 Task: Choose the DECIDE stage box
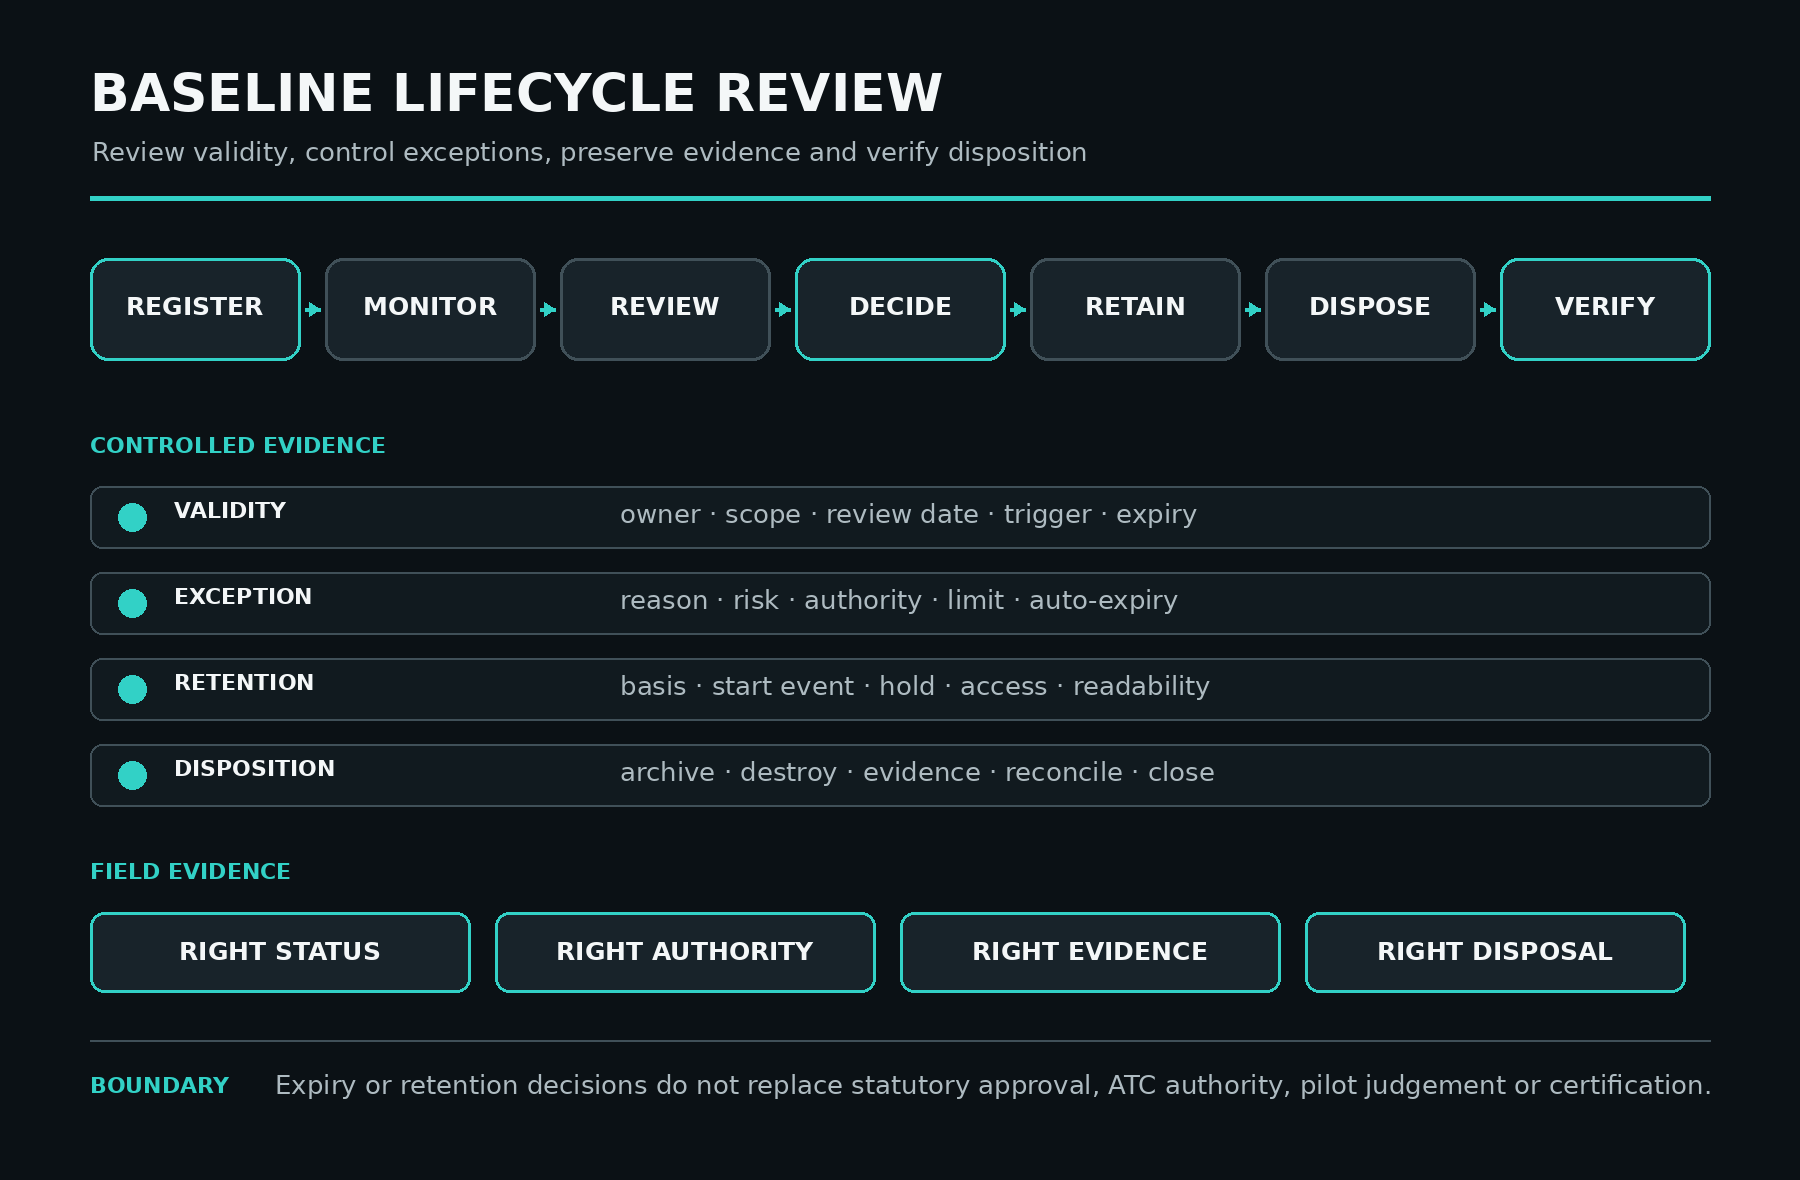(900, 309)
